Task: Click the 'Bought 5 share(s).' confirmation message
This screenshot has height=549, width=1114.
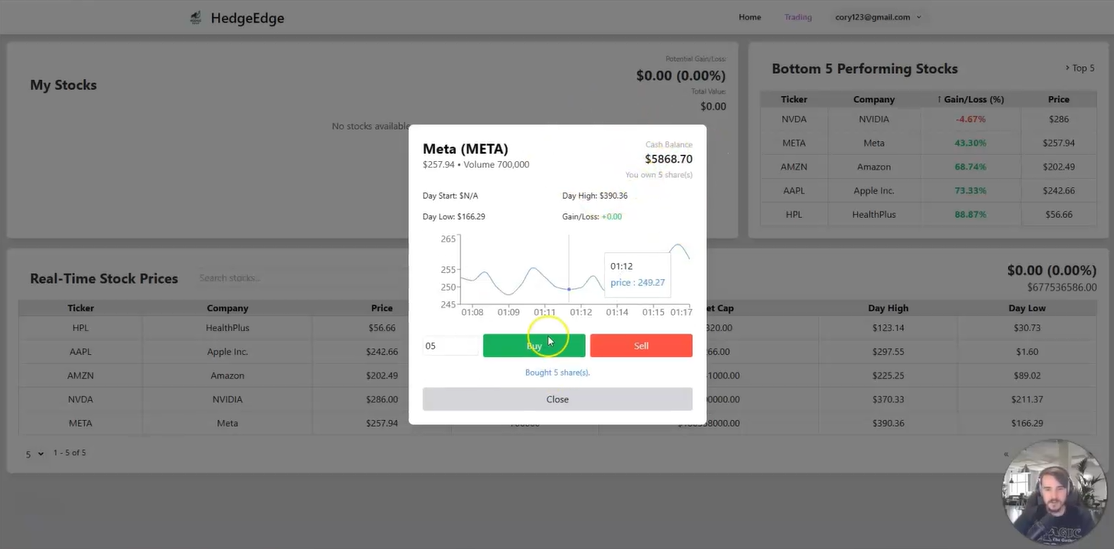Action: [x=558, y=372]
